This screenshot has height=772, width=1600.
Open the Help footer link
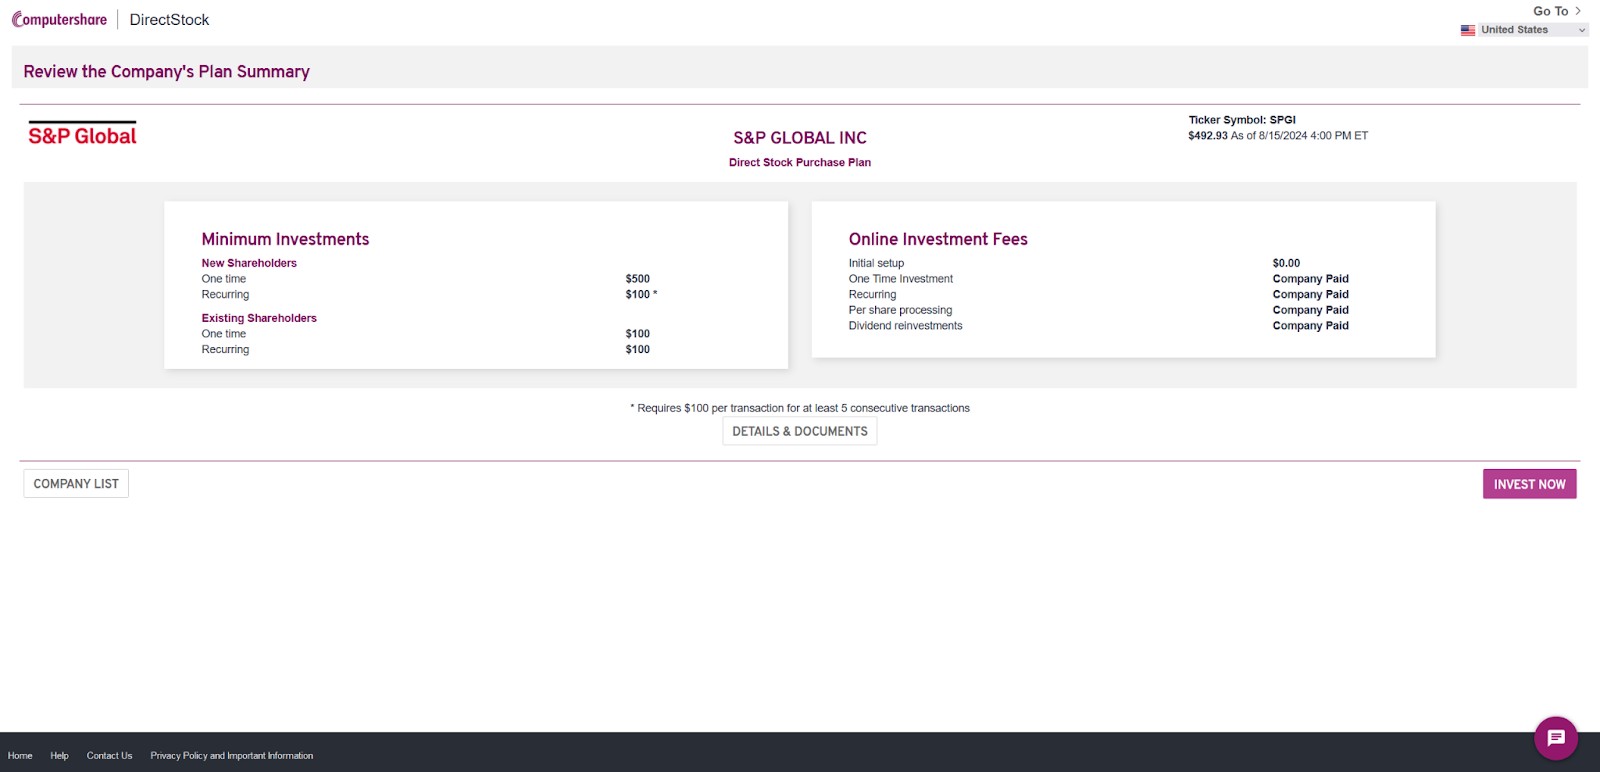point(59,756)
